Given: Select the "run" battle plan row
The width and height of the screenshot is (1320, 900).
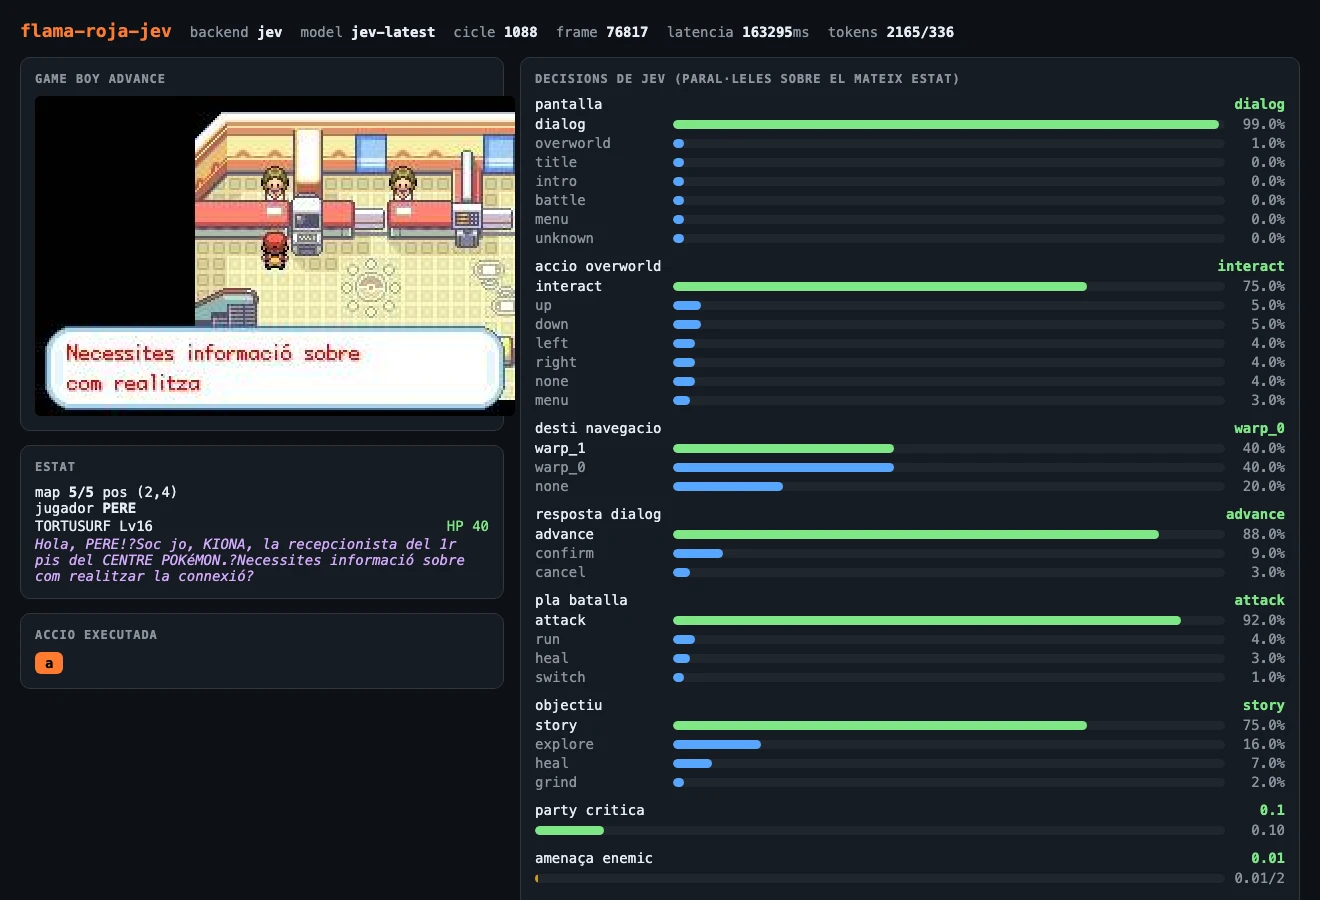Looking at the screenshot, I should tap(910, 639).
